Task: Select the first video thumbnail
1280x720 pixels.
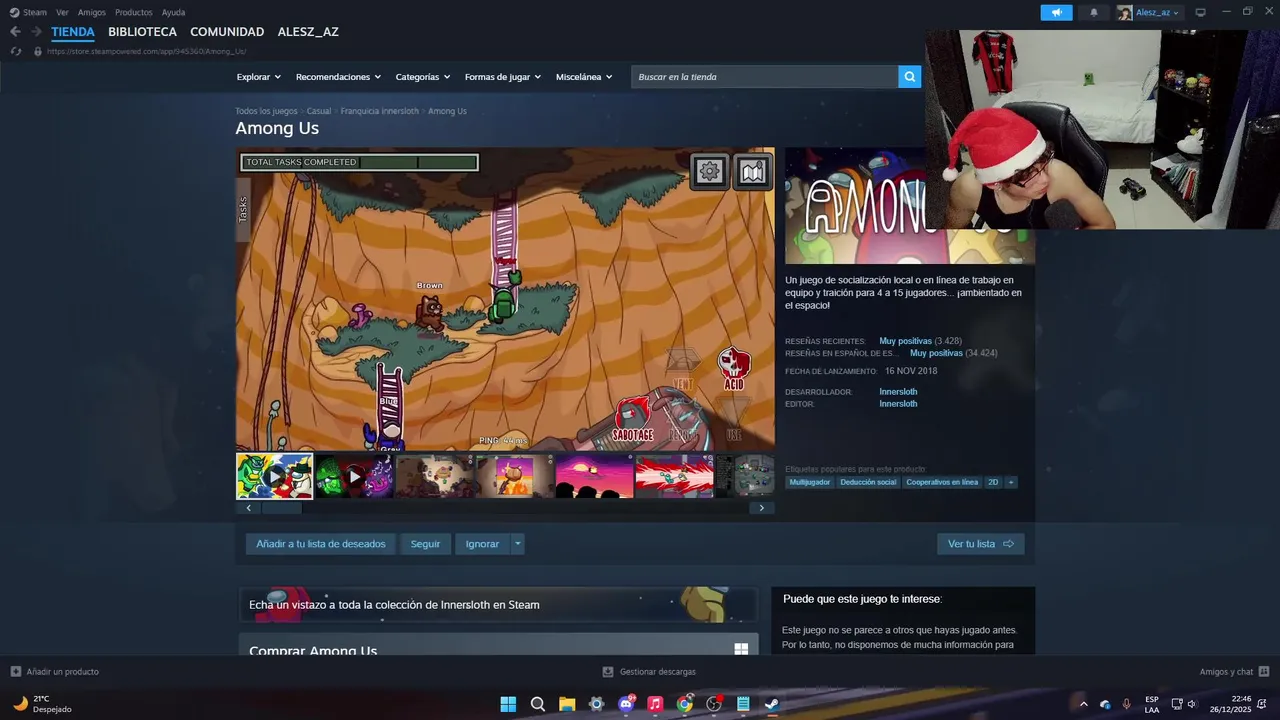Action: tap(274, 476)
